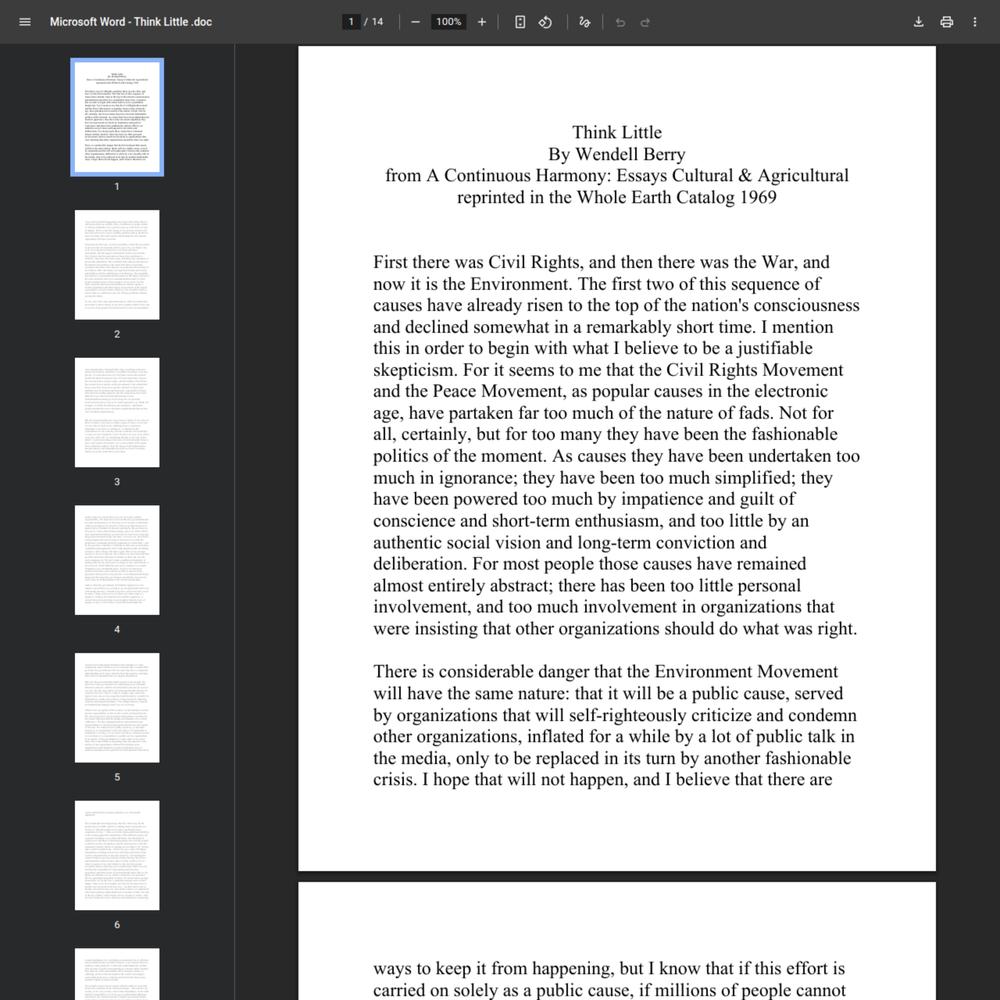Select page 5 thumbnail

[x=117, y=708]
